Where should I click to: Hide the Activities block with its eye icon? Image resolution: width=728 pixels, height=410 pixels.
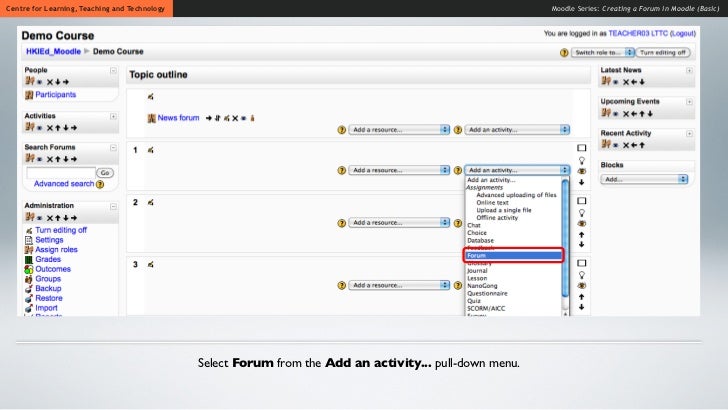tap(40, 129)
